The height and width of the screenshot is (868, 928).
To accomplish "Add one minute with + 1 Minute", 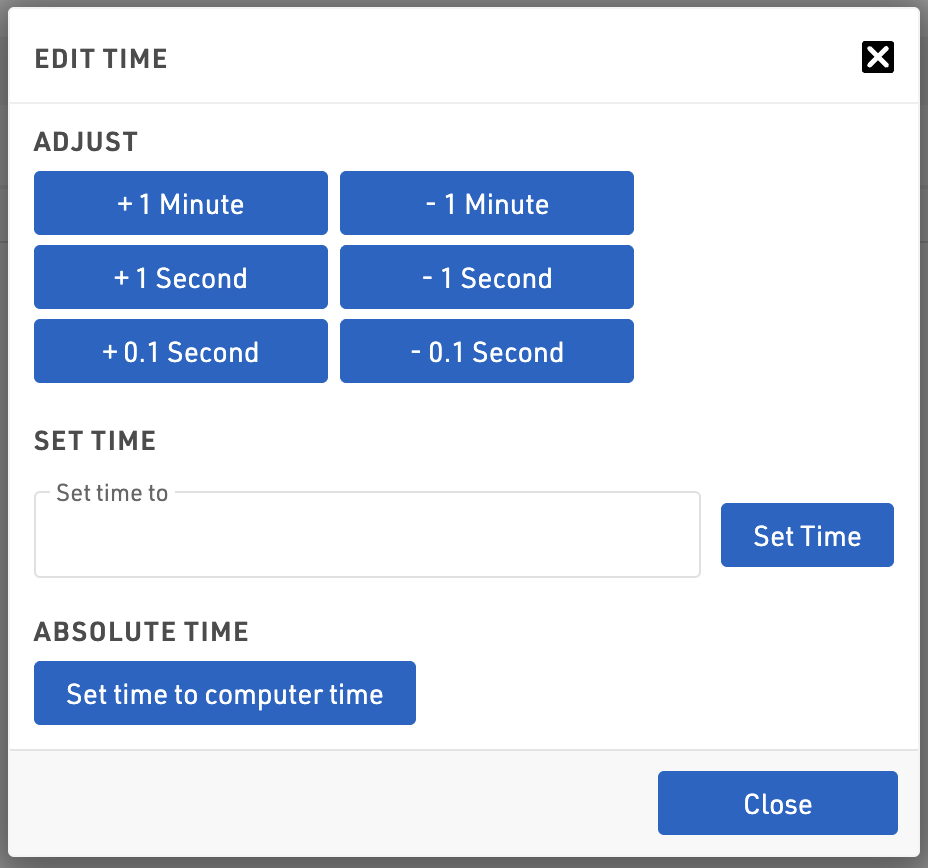I will [x=181, y=204].
